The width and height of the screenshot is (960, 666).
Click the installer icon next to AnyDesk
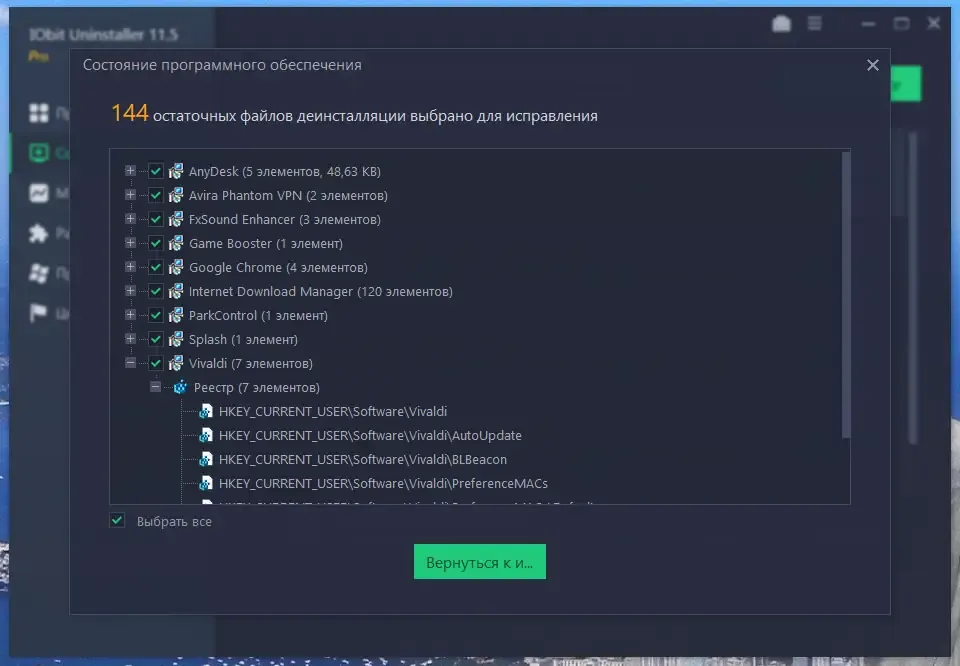[x=176, y=171]
